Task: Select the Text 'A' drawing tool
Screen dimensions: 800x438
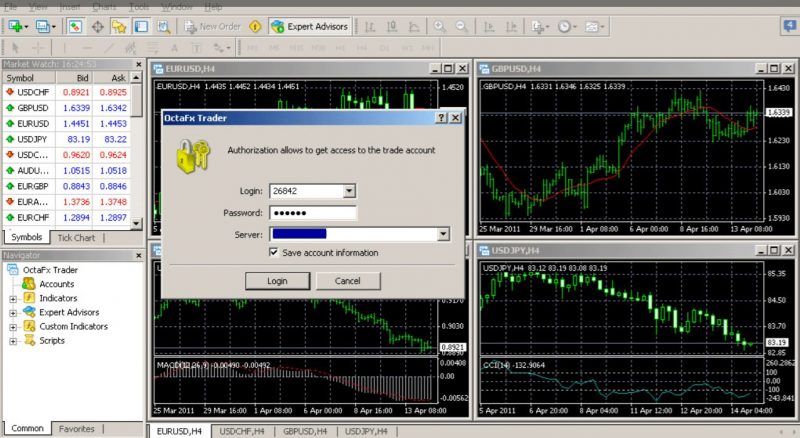Action: coord(174,48)
